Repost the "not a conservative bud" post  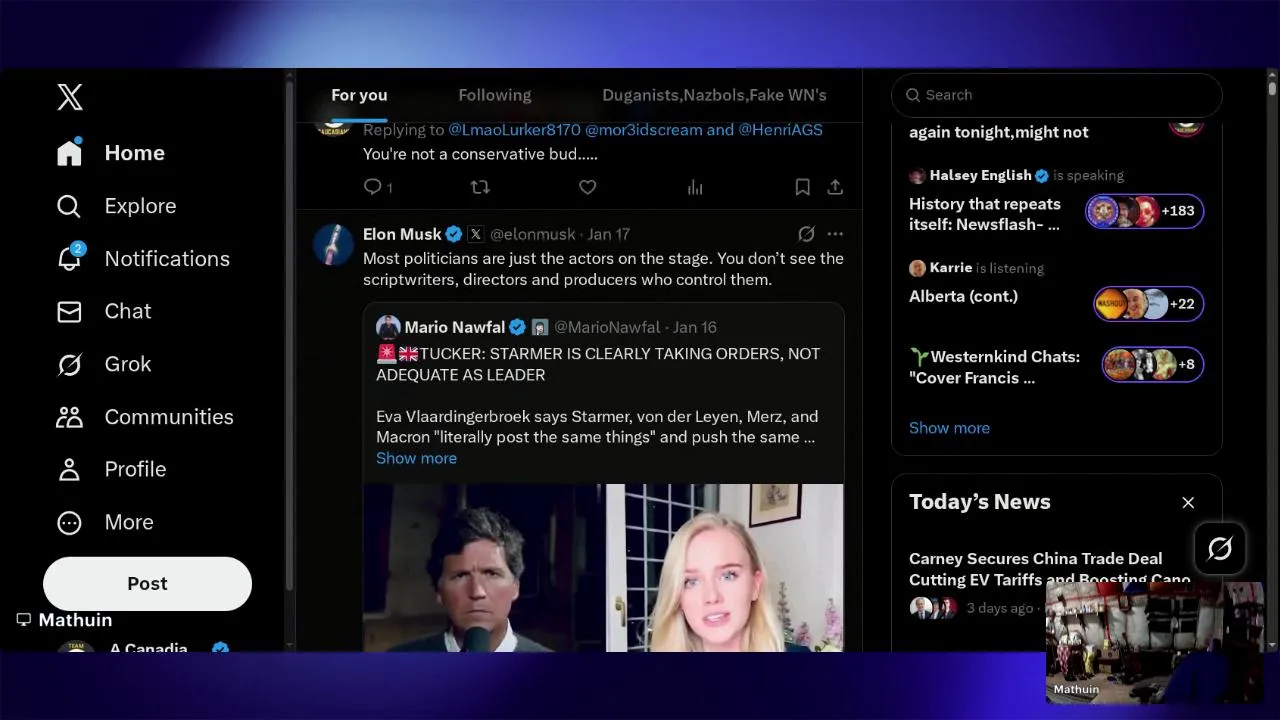480,187
